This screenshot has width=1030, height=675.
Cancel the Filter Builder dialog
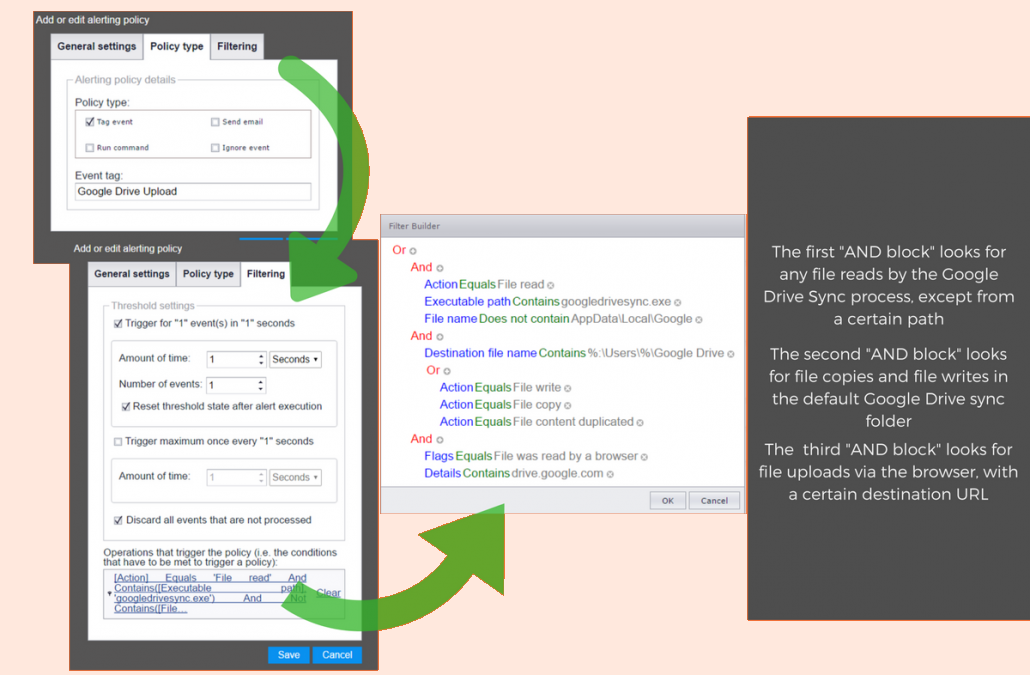tap(714, 501)
